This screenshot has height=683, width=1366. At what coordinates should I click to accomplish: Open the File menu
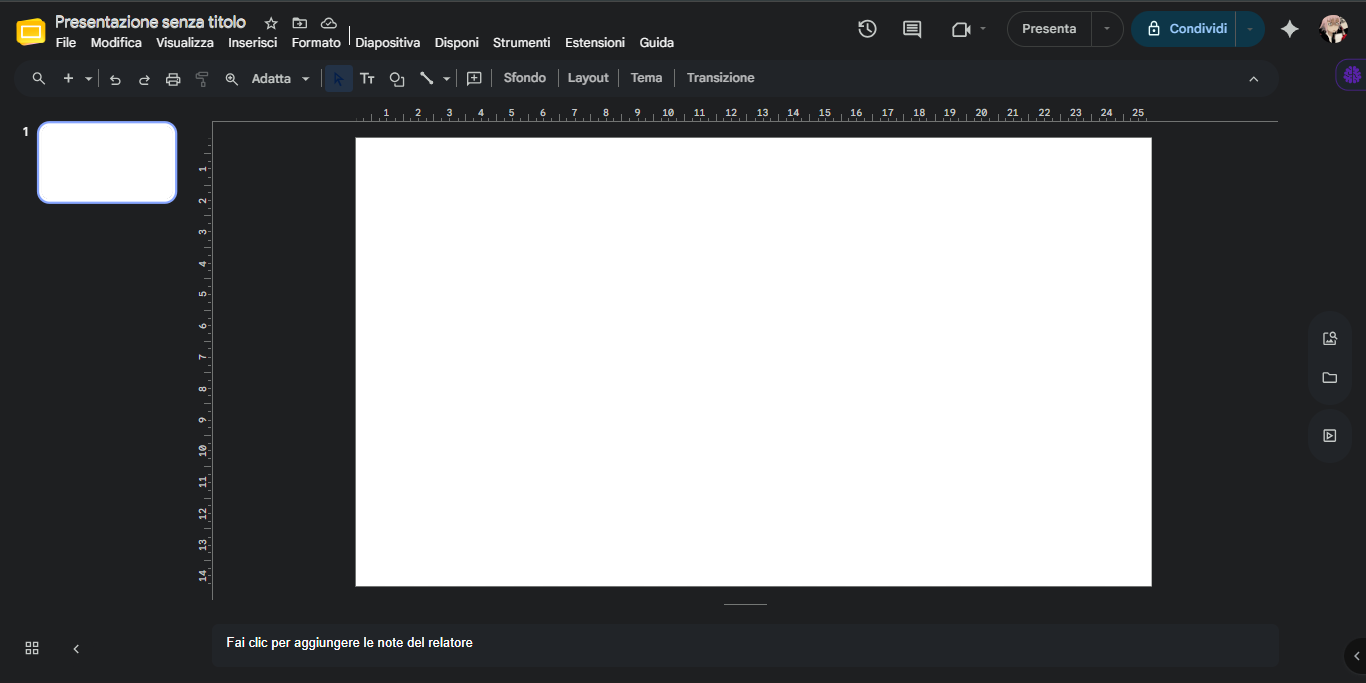click(x=66, y=43)
